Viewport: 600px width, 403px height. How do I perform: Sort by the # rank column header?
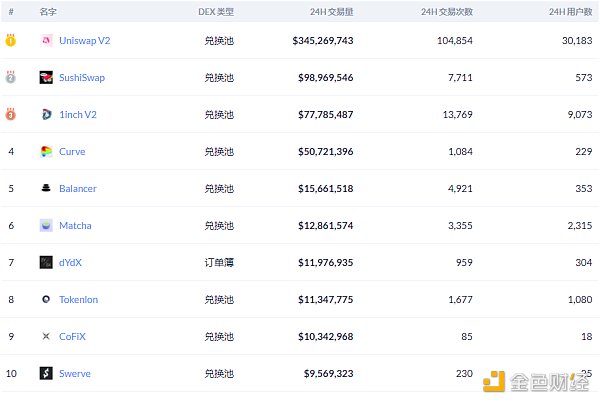[x=11, y=12]
